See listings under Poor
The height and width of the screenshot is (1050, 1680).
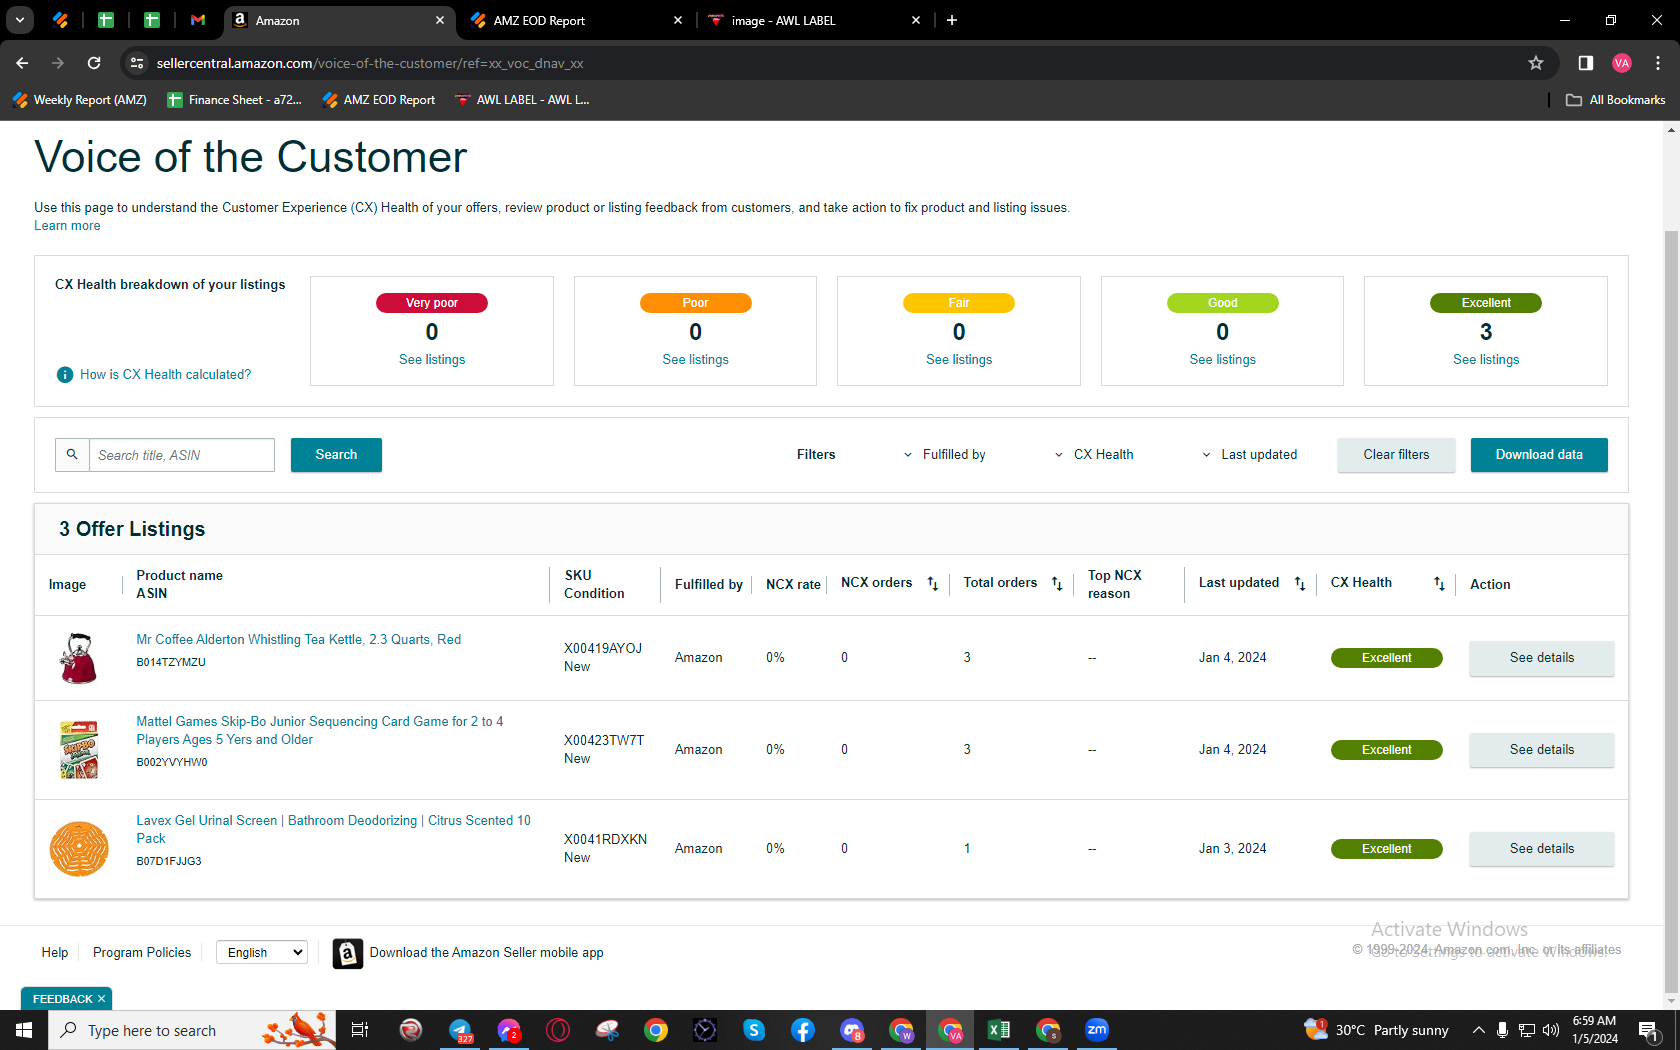pyautogui.click(x=695, y=360)
